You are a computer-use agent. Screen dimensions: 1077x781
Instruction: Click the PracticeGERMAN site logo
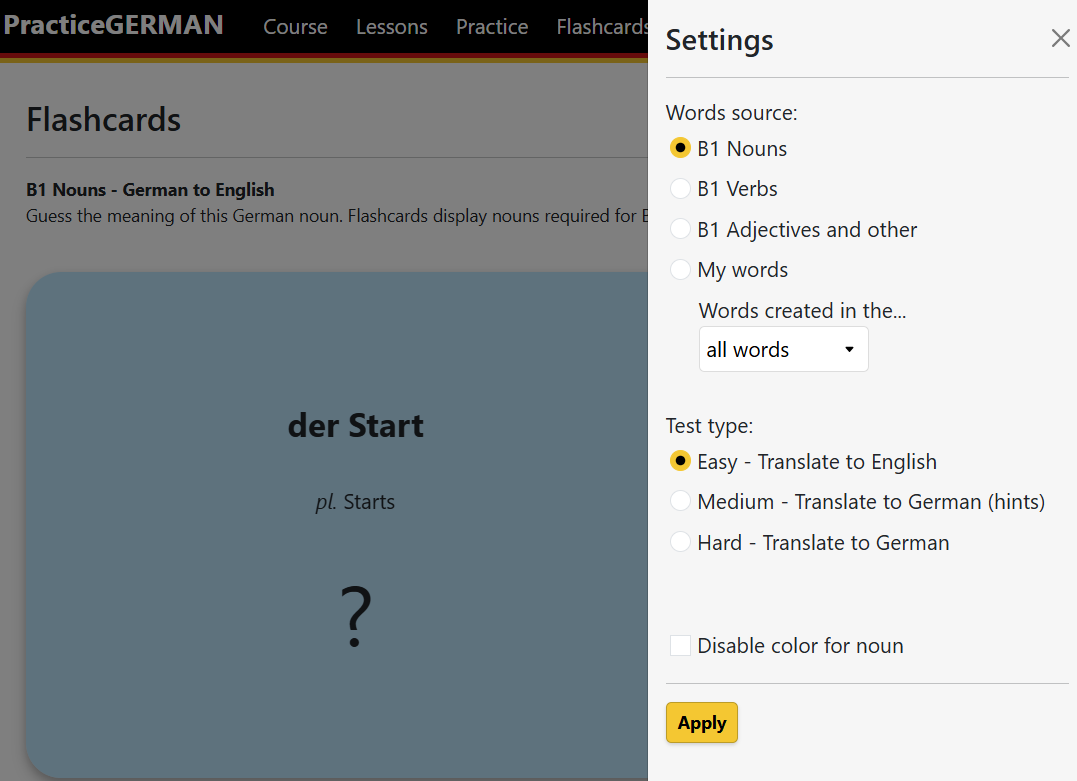[113, 26]
